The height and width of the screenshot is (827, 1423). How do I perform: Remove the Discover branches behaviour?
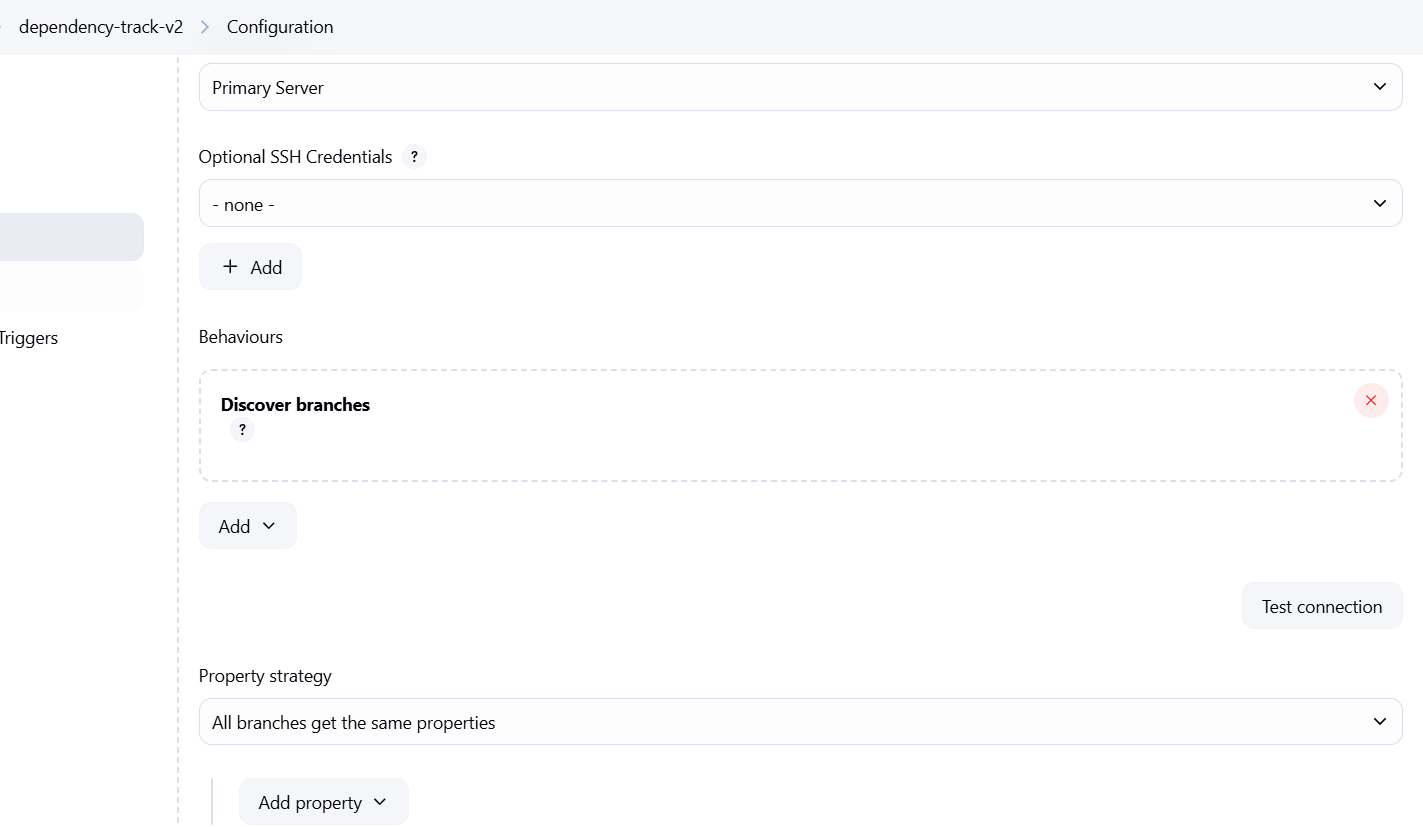pyautogui.click(x=1370, y=401)
